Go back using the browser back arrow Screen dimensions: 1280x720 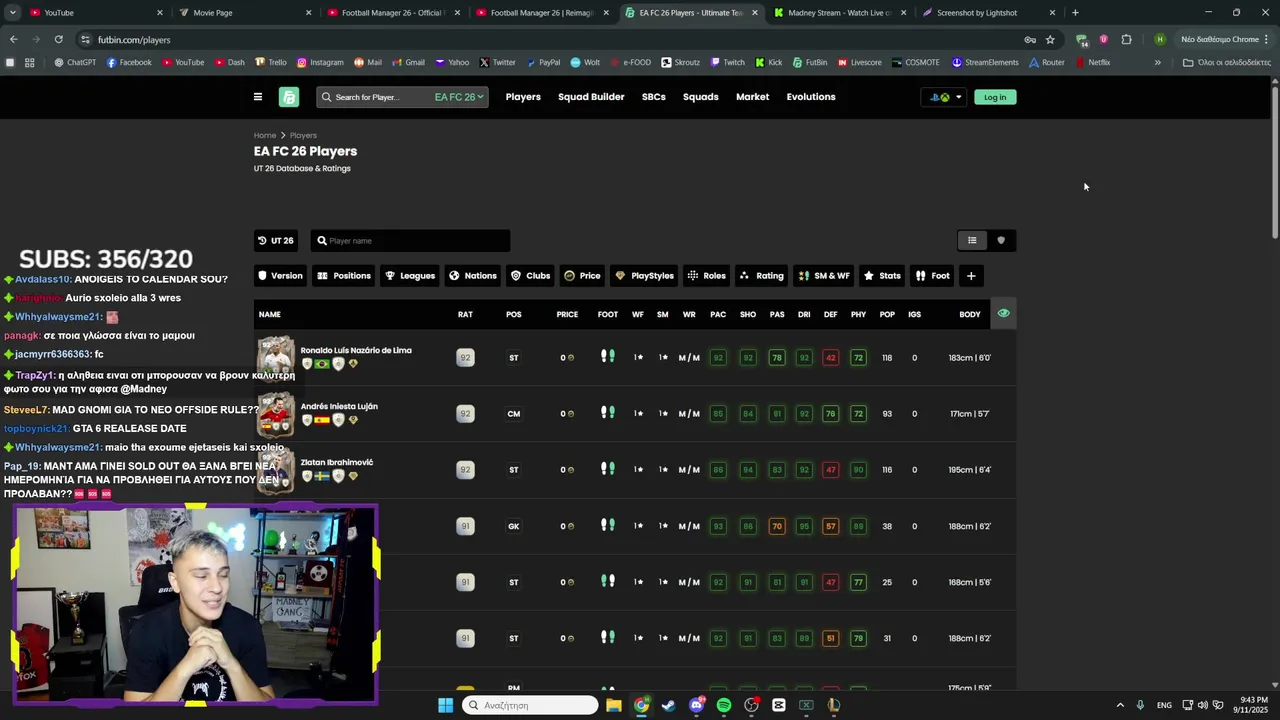(14, 40)
